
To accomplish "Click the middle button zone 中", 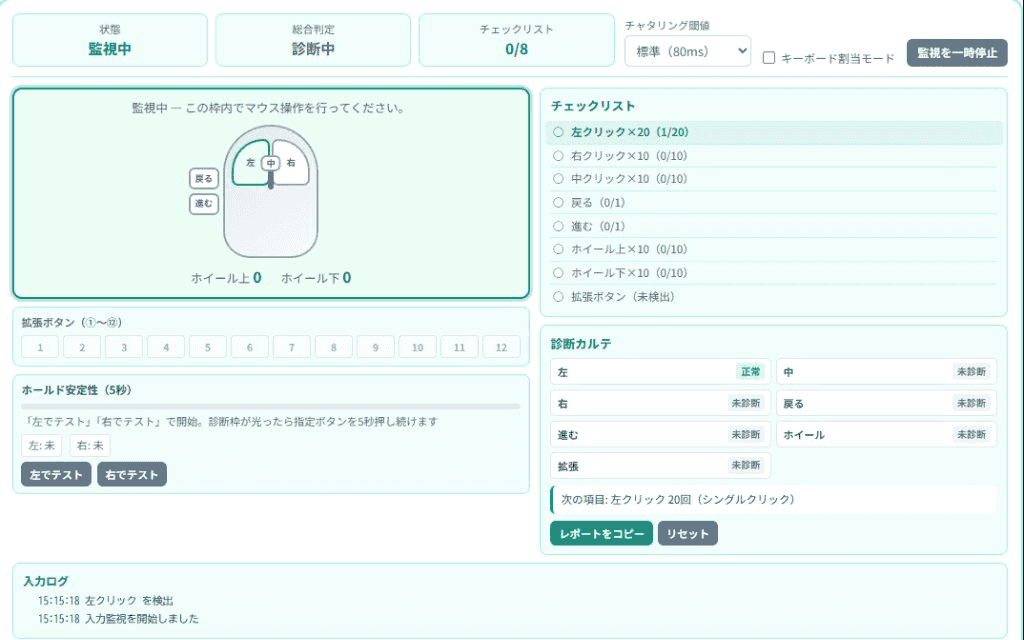I will [270, 163].
